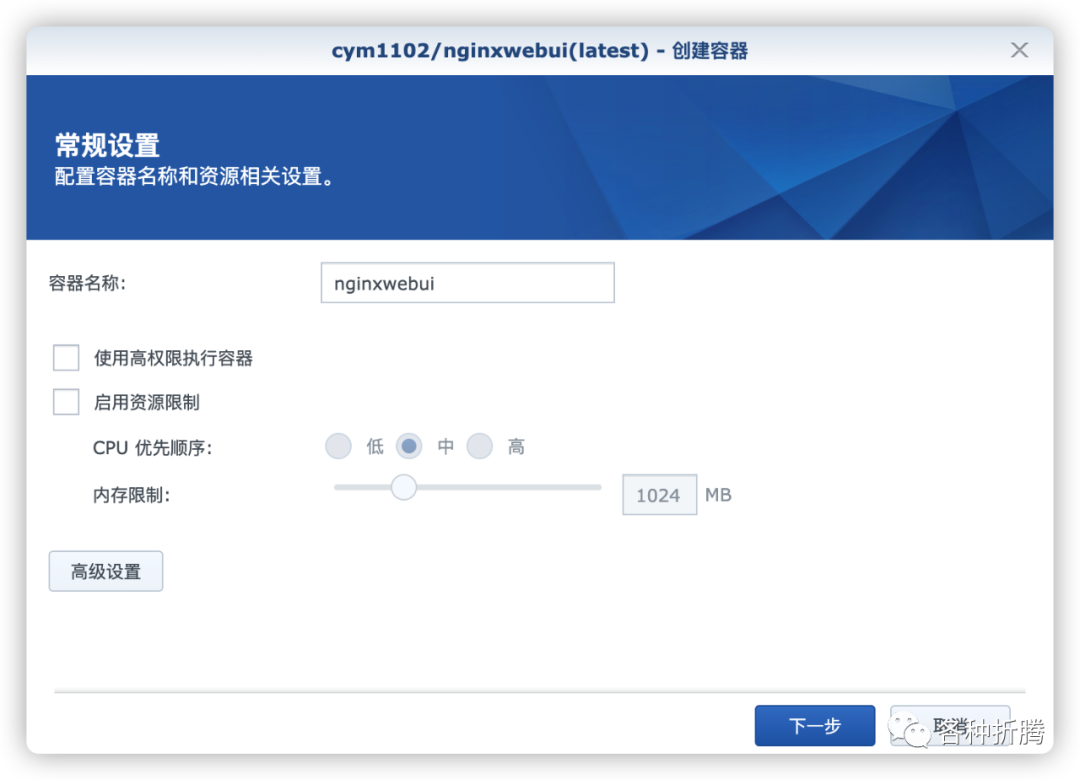The image size is (1080, 780).
Task: Enable 使用高权限执行容器 checkbox
Action: 66,358
